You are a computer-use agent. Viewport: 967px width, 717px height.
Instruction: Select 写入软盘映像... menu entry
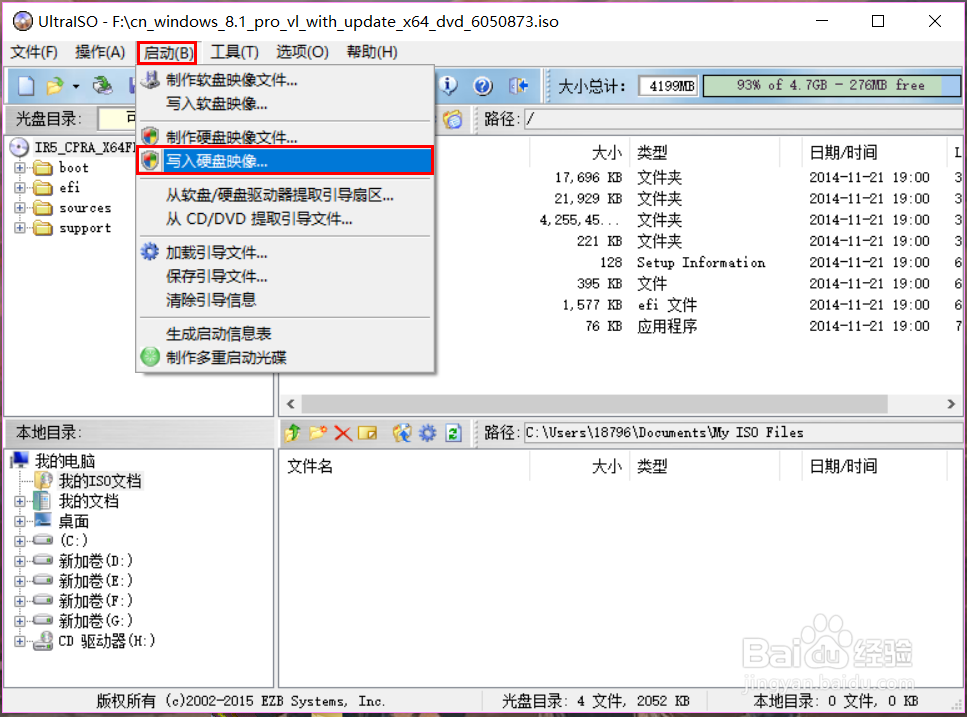tap(216, 104)
